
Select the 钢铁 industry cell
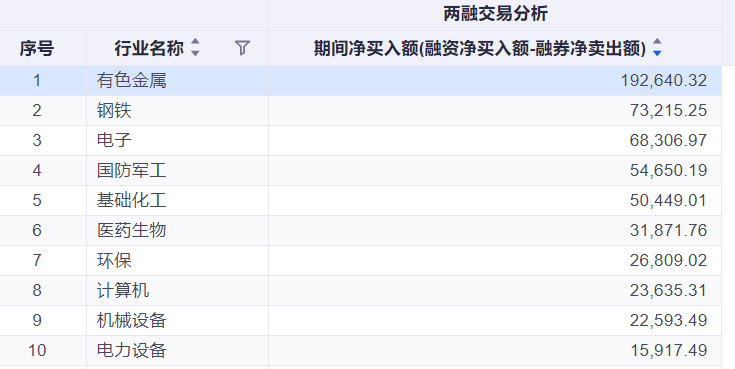[x=178, y=111]
